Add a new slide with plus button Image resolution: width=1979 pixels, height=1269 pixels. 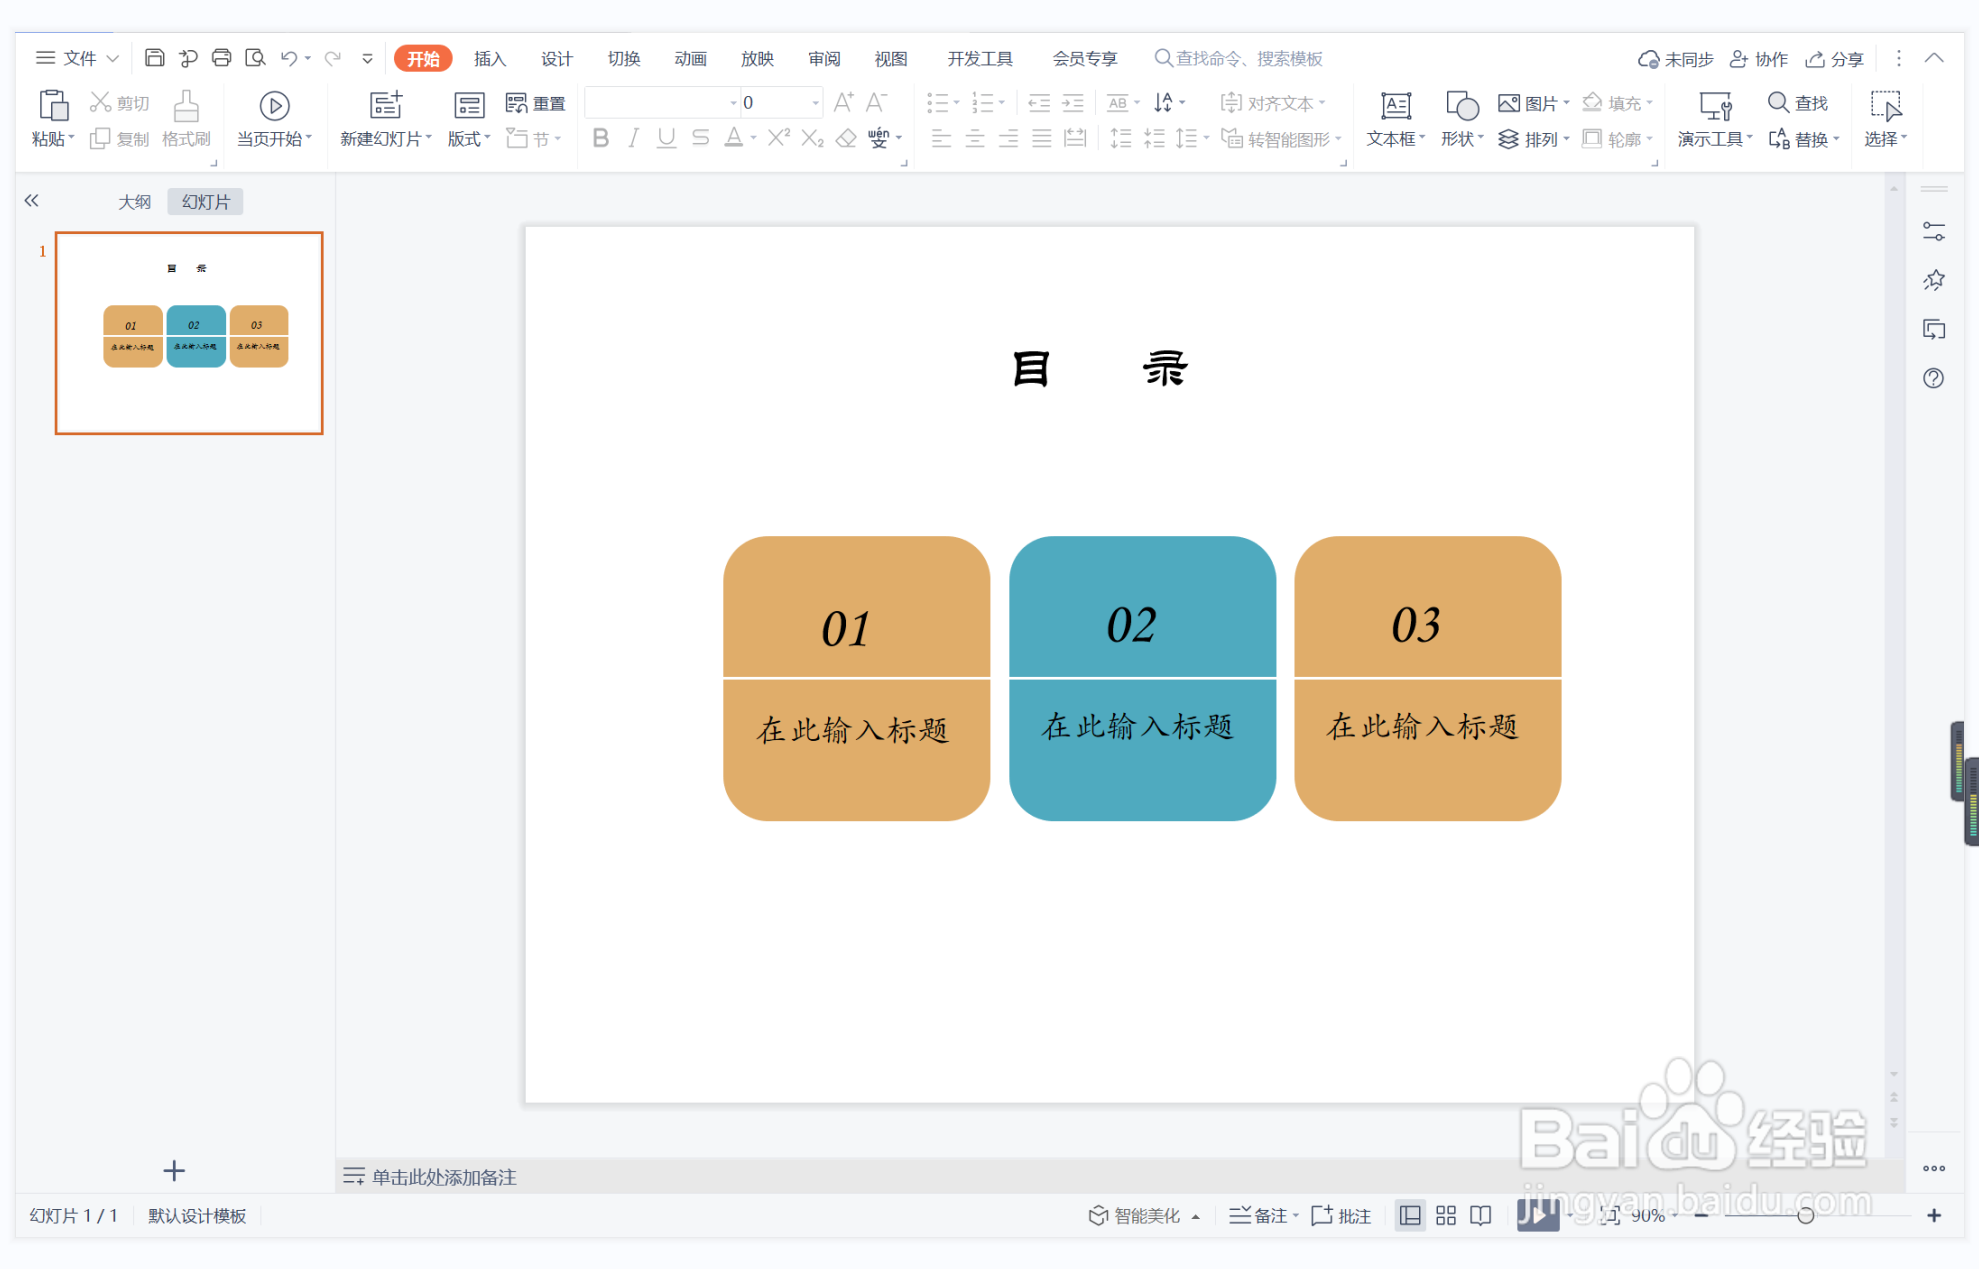pos(174,1170)
